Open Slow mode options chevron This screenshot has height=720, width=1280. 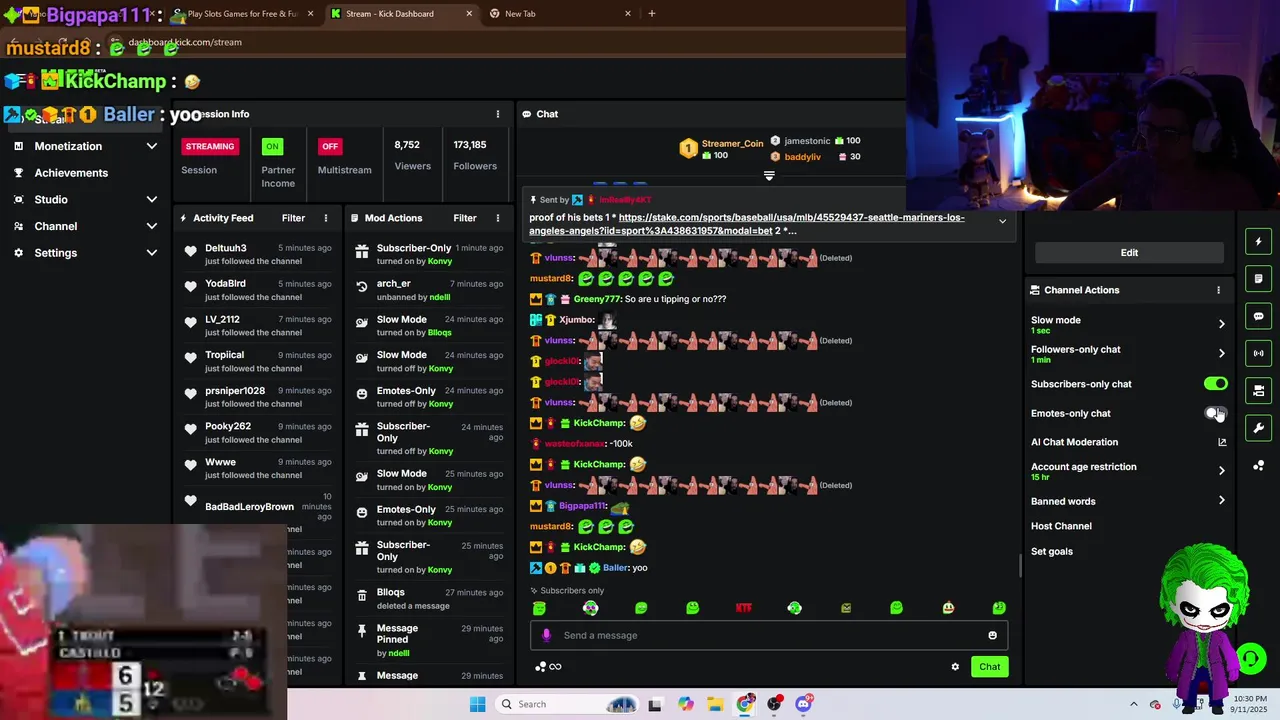click(1221, 323)
